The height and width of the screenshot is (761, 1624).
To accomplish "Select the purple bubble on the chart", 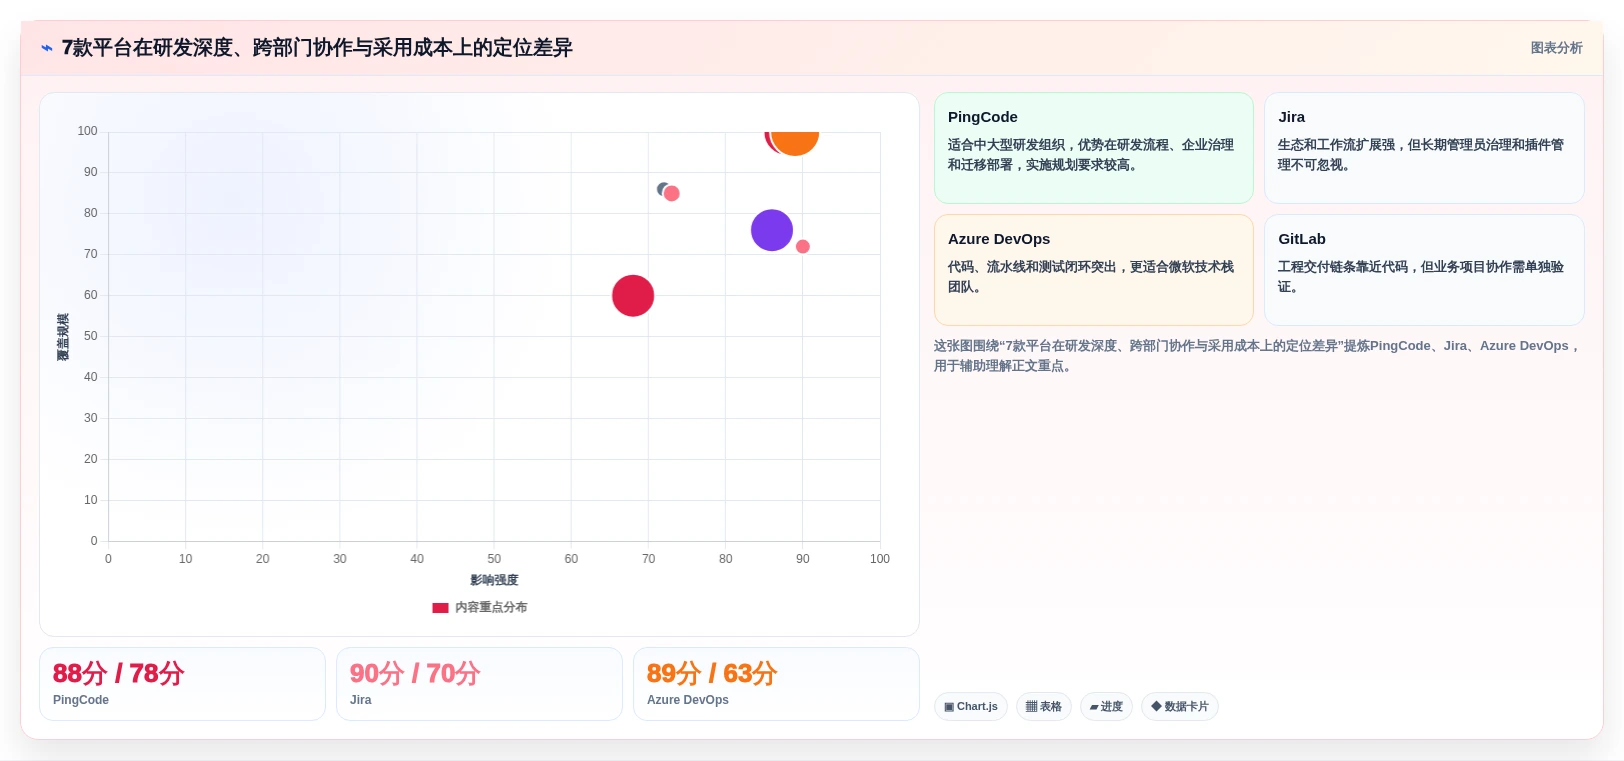I will 772,231.
